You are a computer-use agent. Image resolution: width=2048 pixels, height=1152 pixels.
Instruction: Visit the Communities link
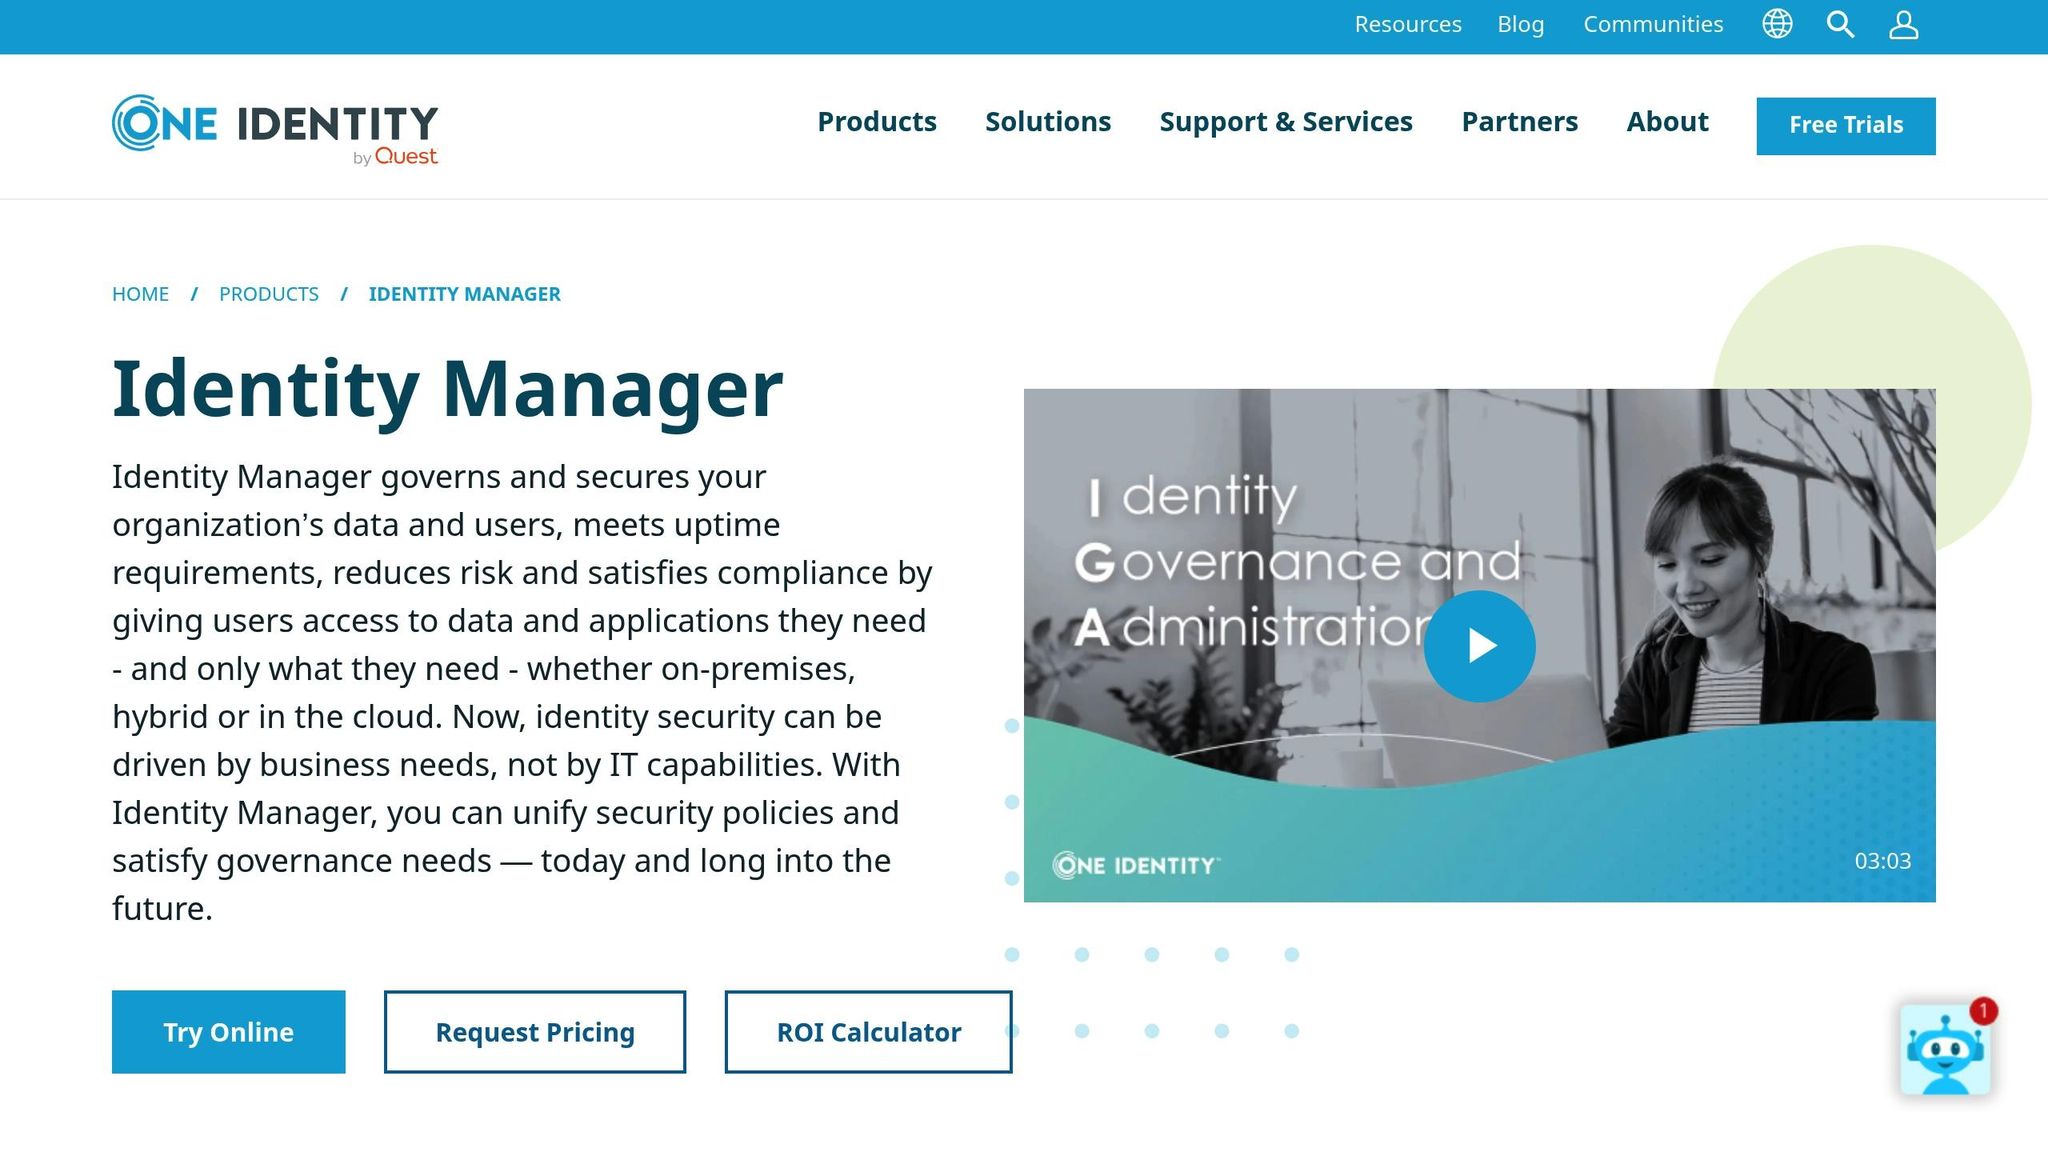[x=1653, y=24]
